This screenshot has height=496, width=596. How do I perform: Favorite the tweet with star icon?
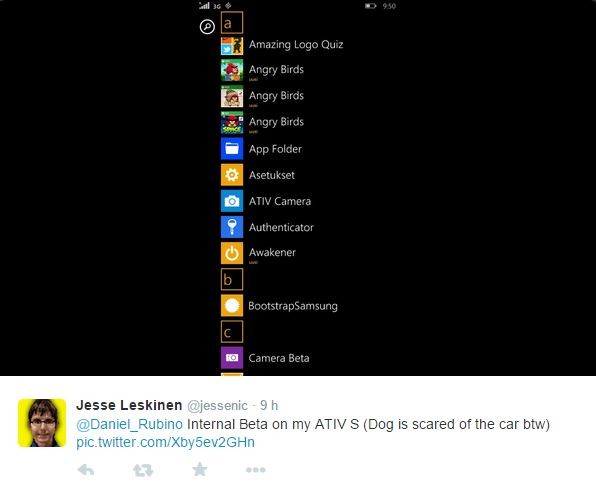click(200, 470)
